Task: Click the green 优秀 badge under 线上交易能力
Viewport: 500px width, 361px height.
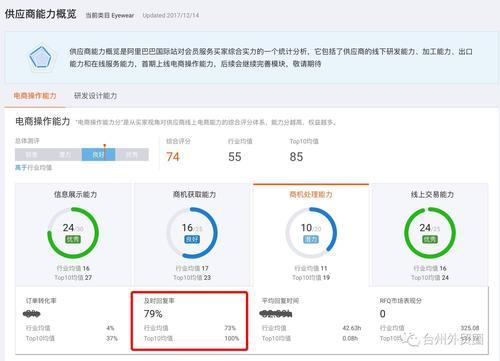Action: 430,239
